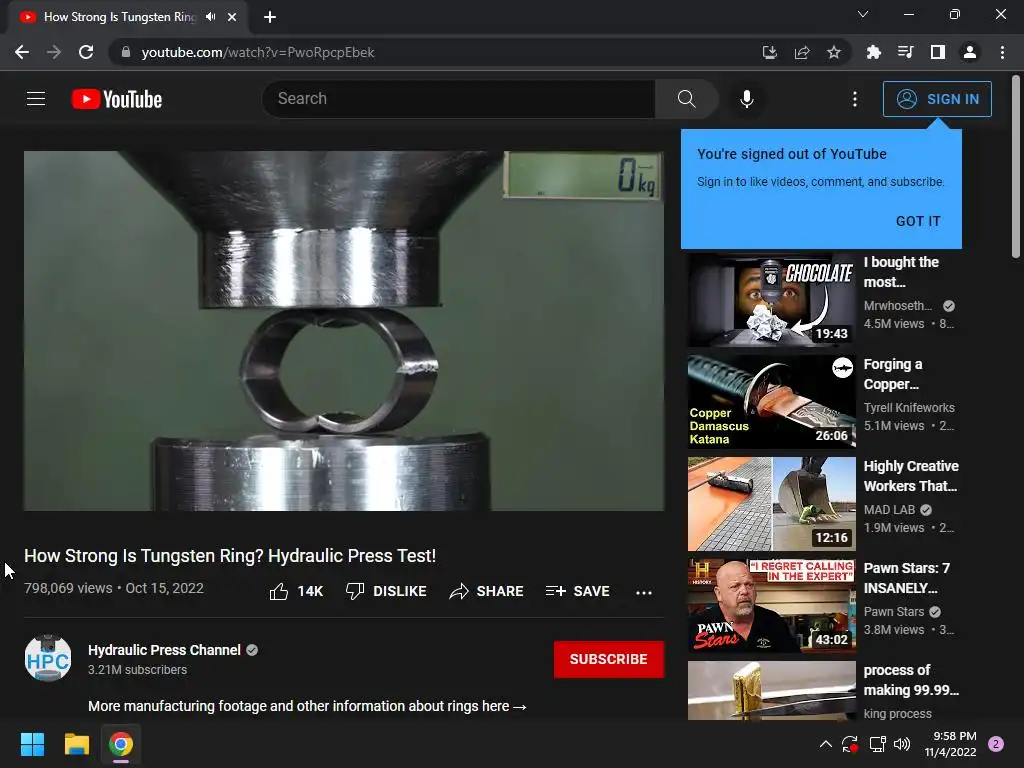Toggle Chrome side panel
The image size is (1024, 768).
(938, 52)
